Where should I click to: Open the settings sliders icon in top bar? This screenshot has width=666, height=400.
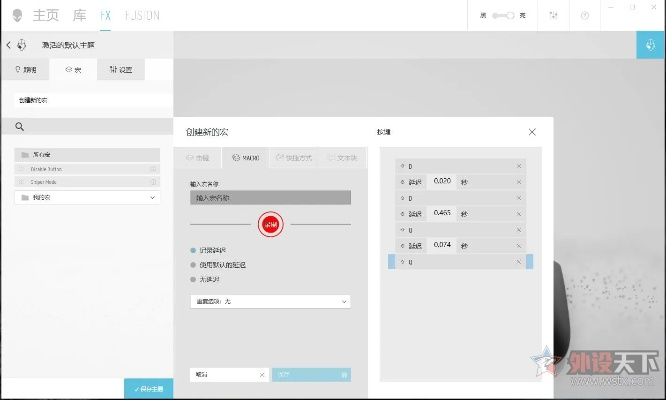coord(554,15)
